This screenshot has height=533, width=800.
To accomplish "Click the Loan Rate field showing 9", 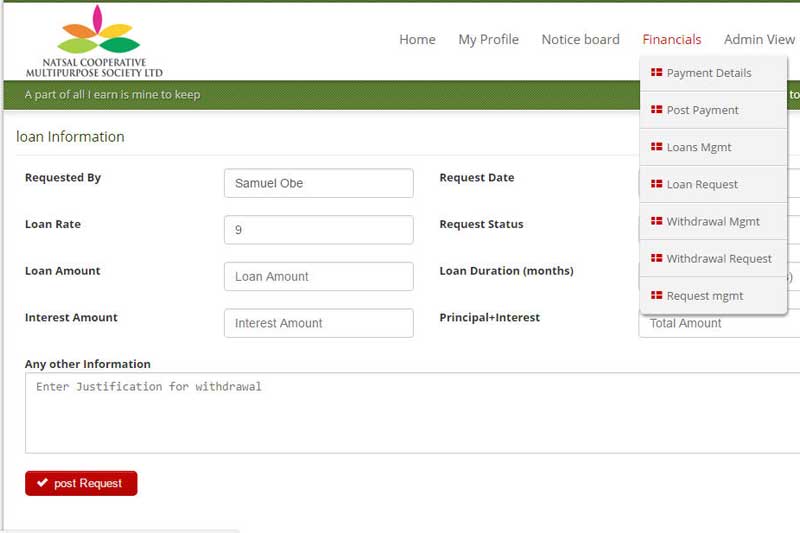I will (x=318, y=230).
